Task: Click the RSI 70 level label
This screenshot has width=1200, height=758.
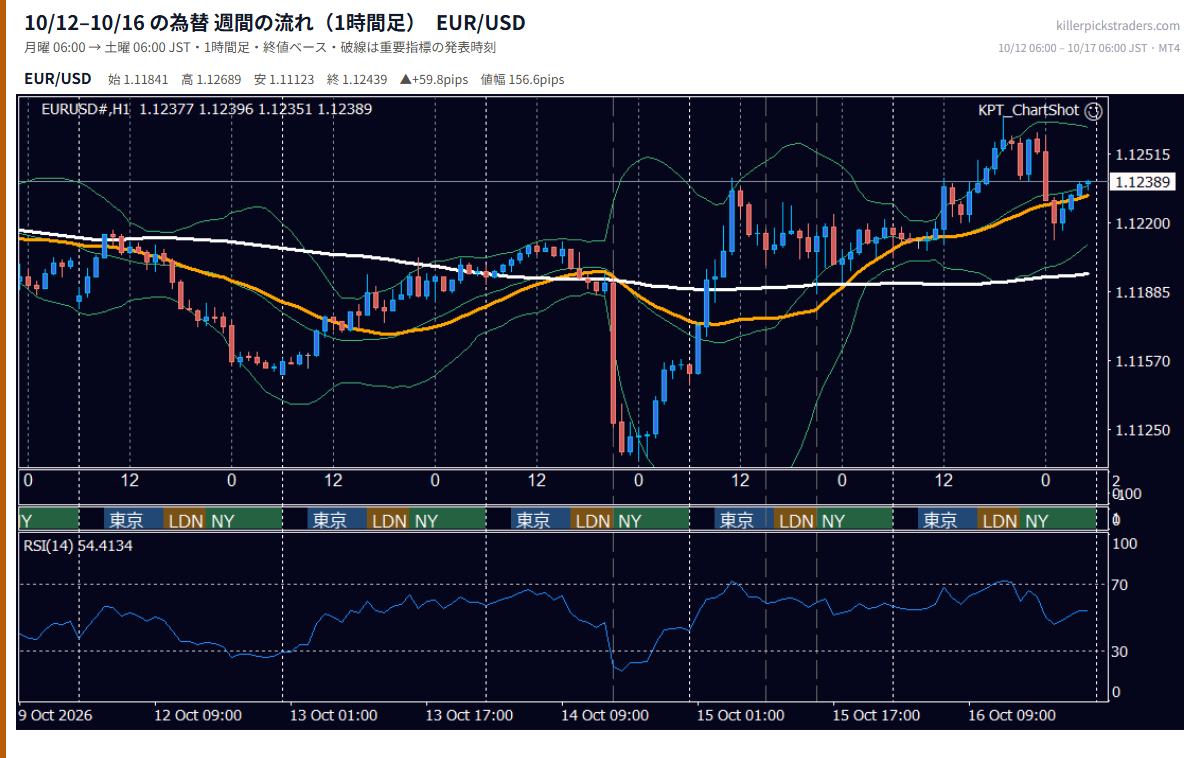Action: (1122, 584)
